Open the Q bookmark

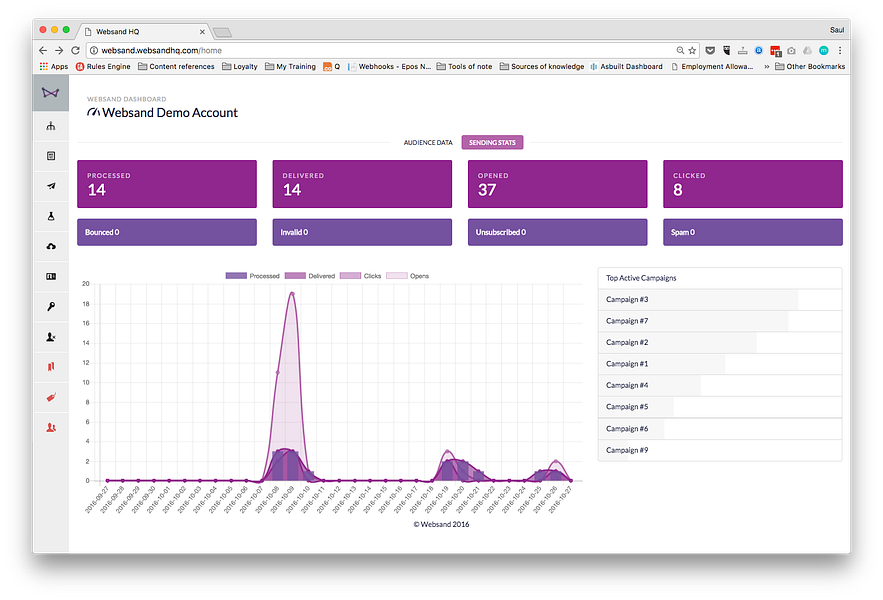pyautogui.click(x=332, y=66)
